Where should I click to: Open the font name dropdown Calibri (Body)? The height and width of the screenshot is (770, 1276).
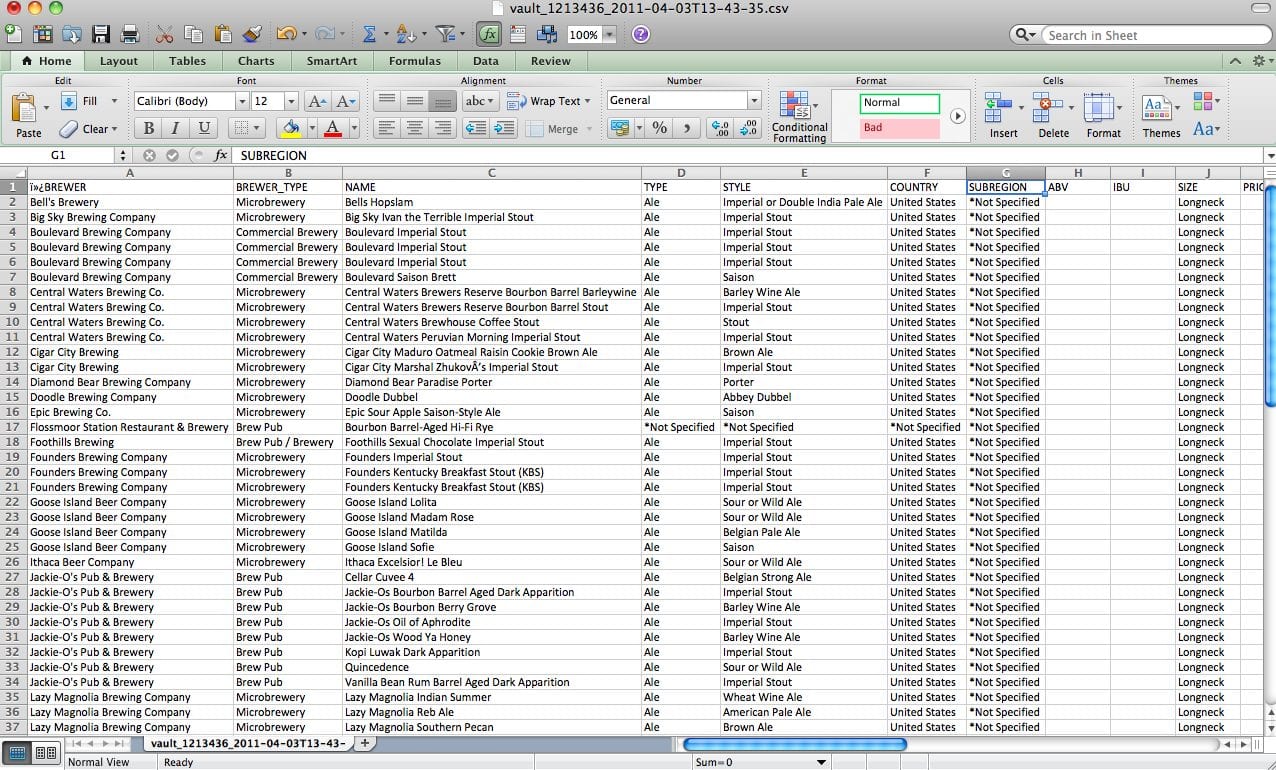coord(242,101)
